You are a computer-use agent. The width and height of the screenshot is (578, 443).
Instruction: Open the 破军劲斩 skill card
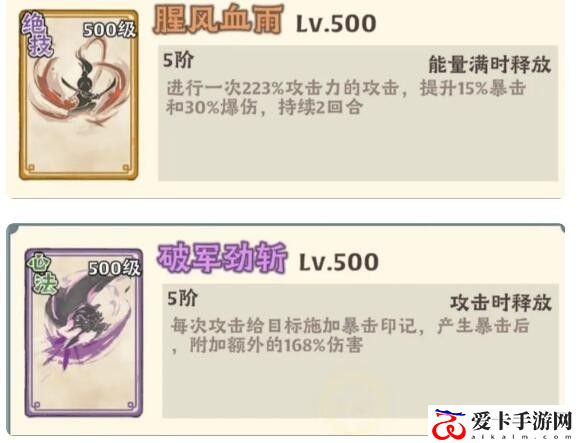84,333
